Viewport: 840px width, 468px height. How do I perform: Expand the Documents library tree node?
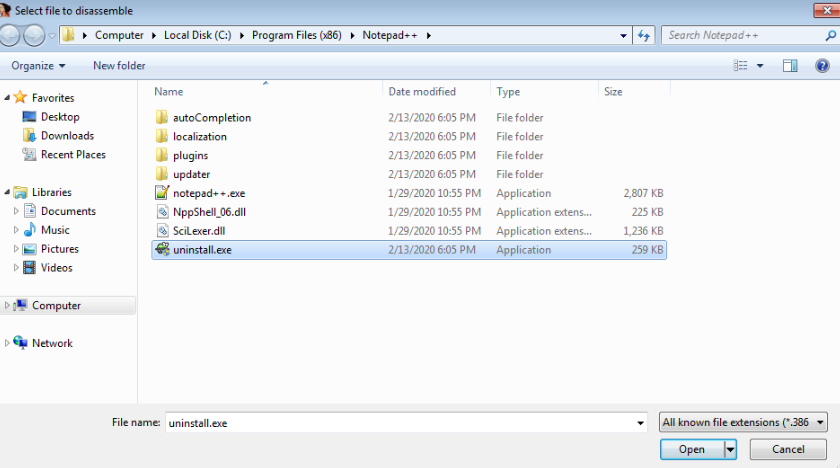(16, 211)
